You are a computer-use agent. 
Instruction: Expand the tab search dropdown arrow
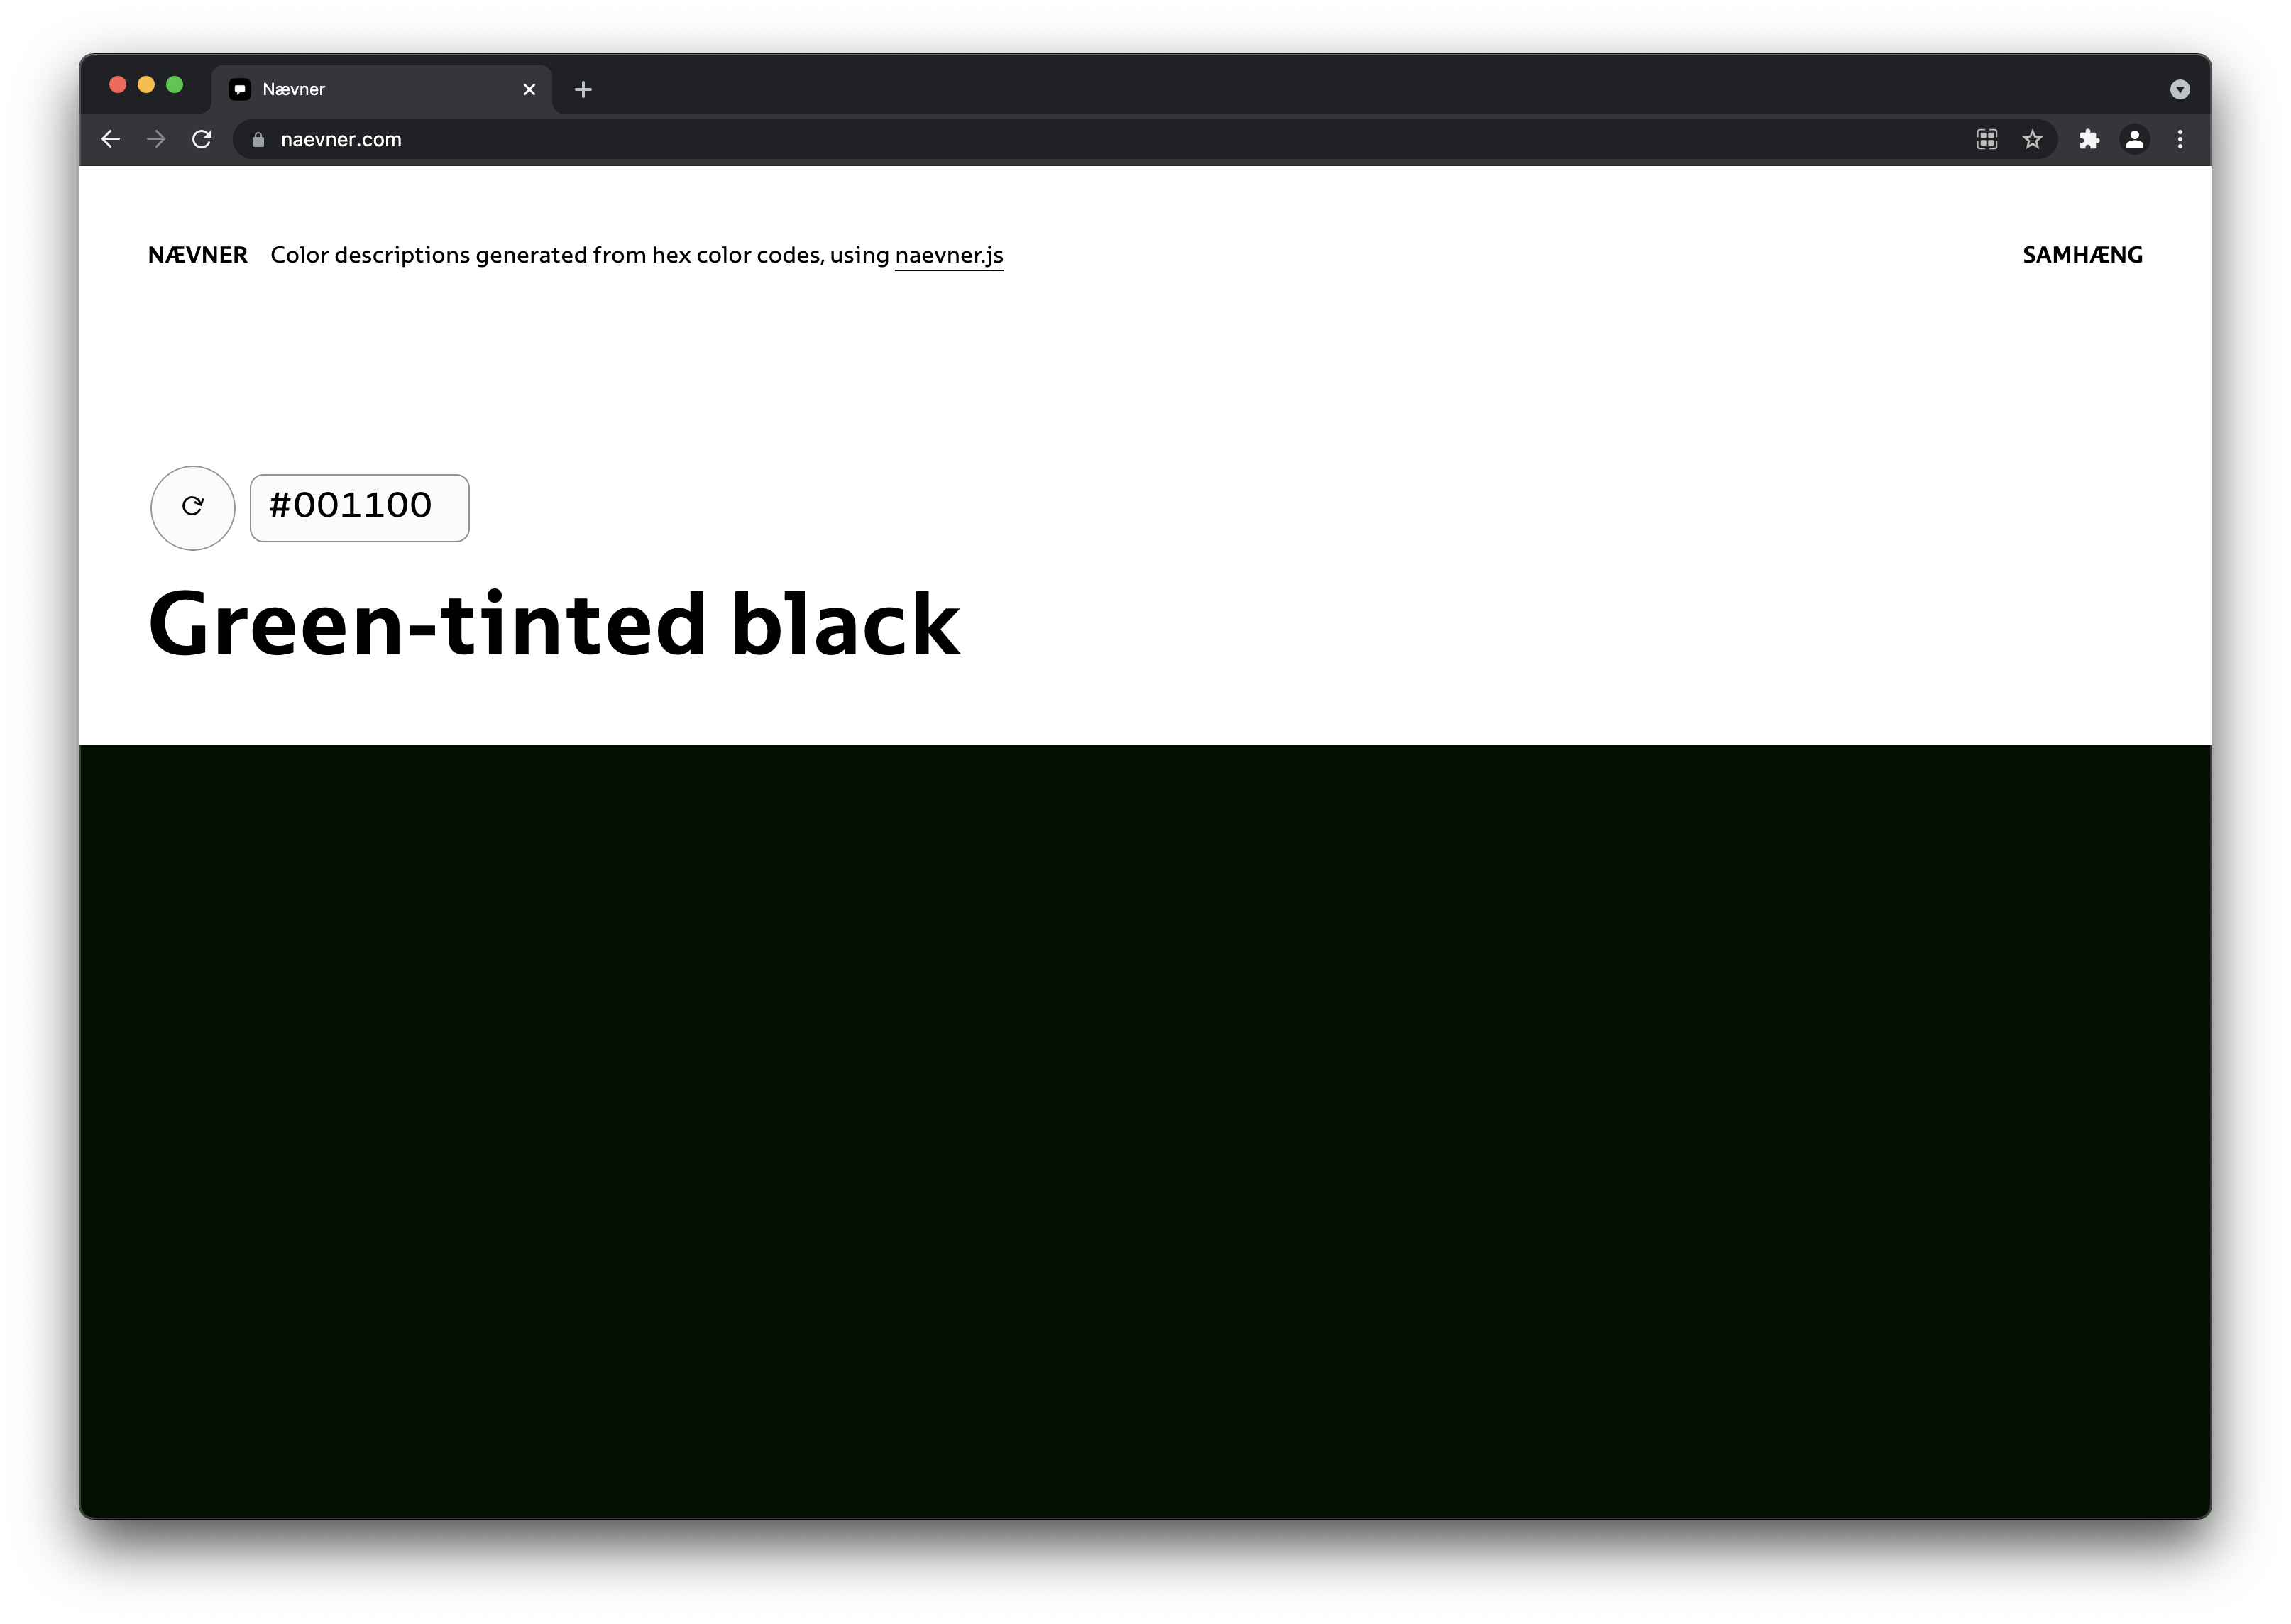[2180, 89]
